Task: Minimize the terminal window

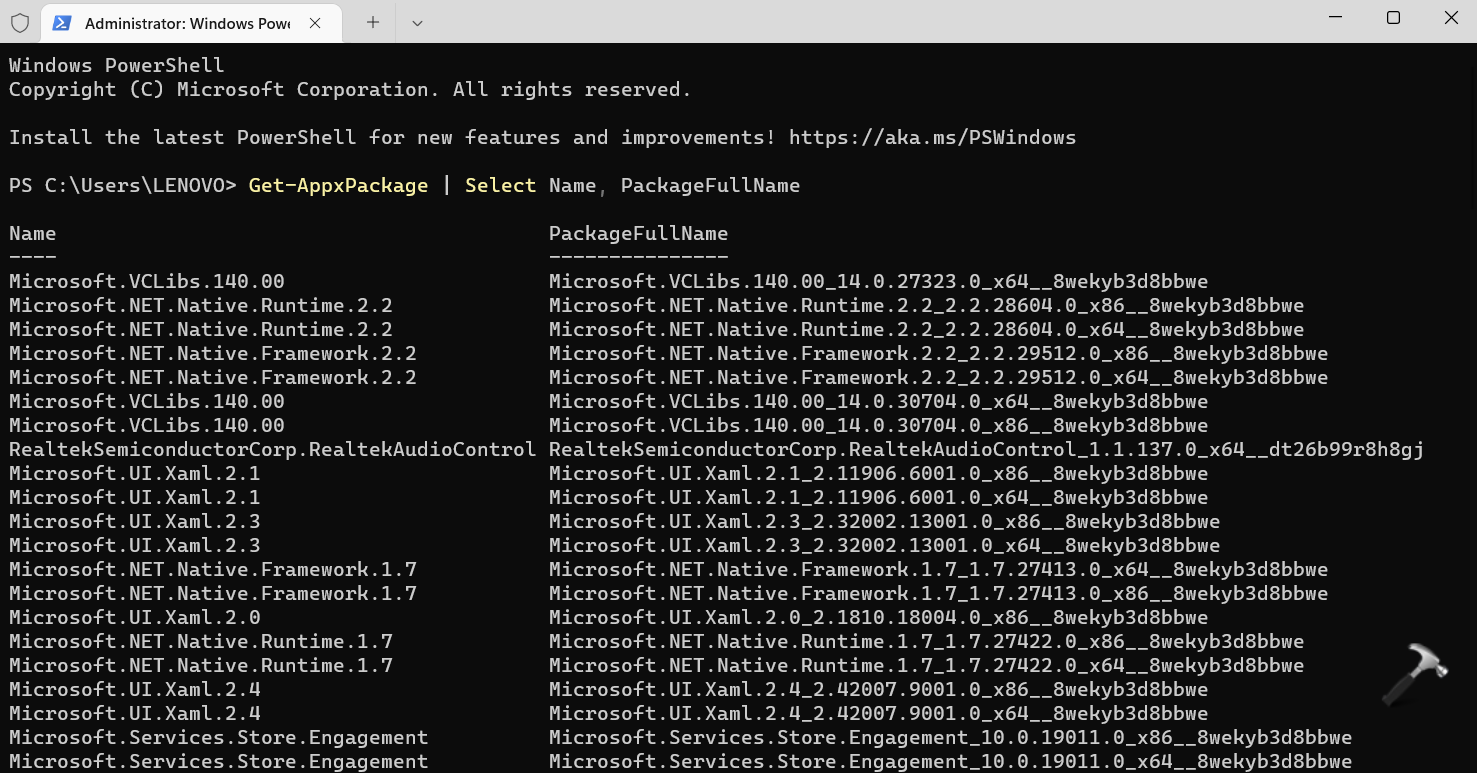Action: coord(1337,18)
